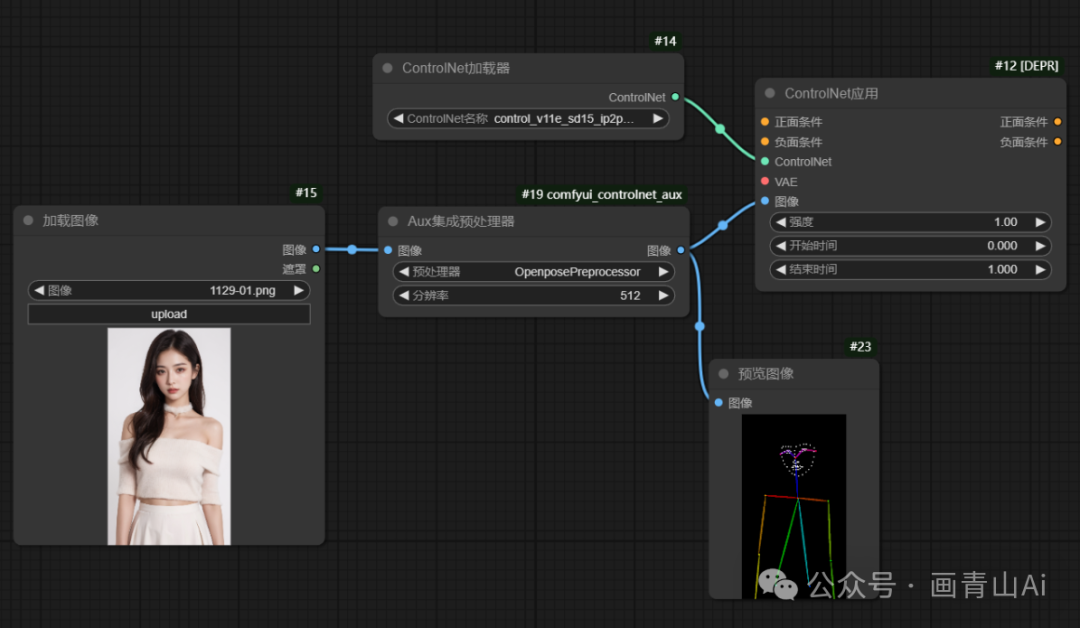Image resolution: width=1080 pixels, height=628 pixels.
Task: Increase 开始时间 with right arrow
Action: [1040, 246]
